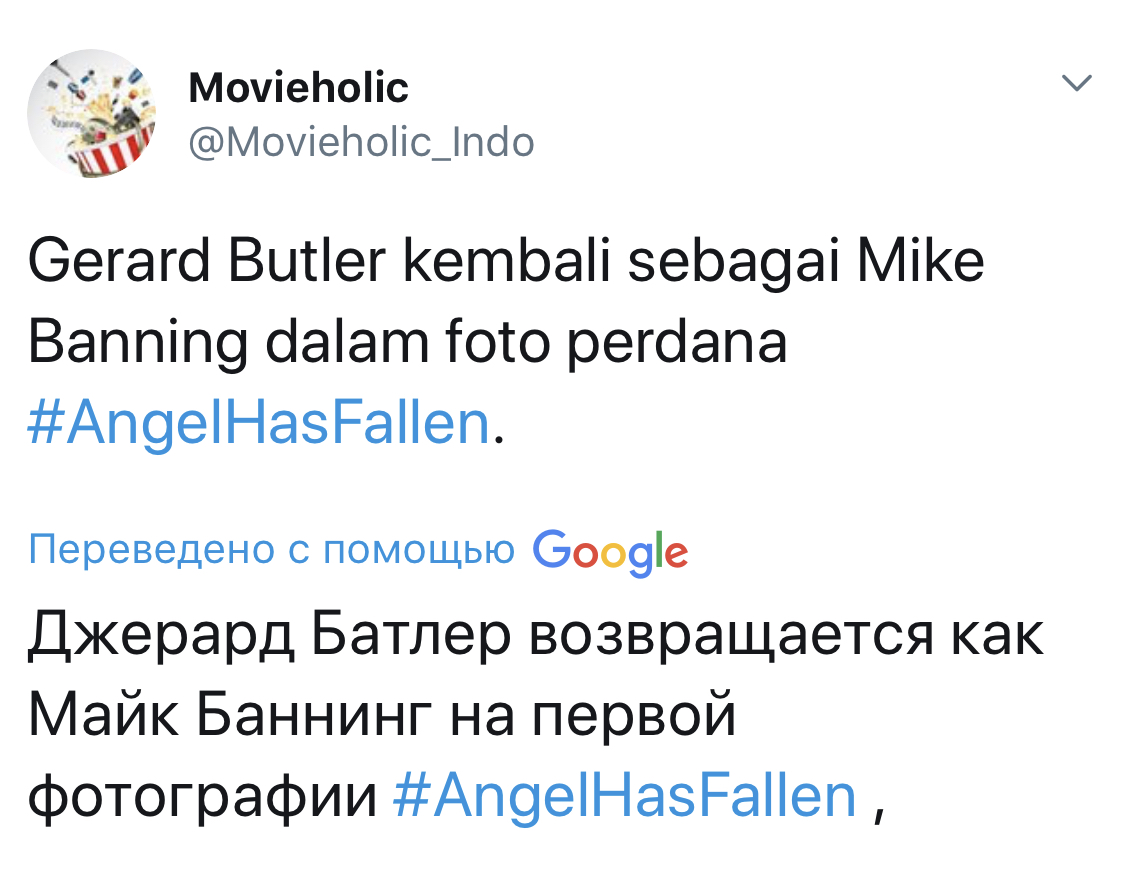Open the Movieholic profile avatar

[91, 113]
